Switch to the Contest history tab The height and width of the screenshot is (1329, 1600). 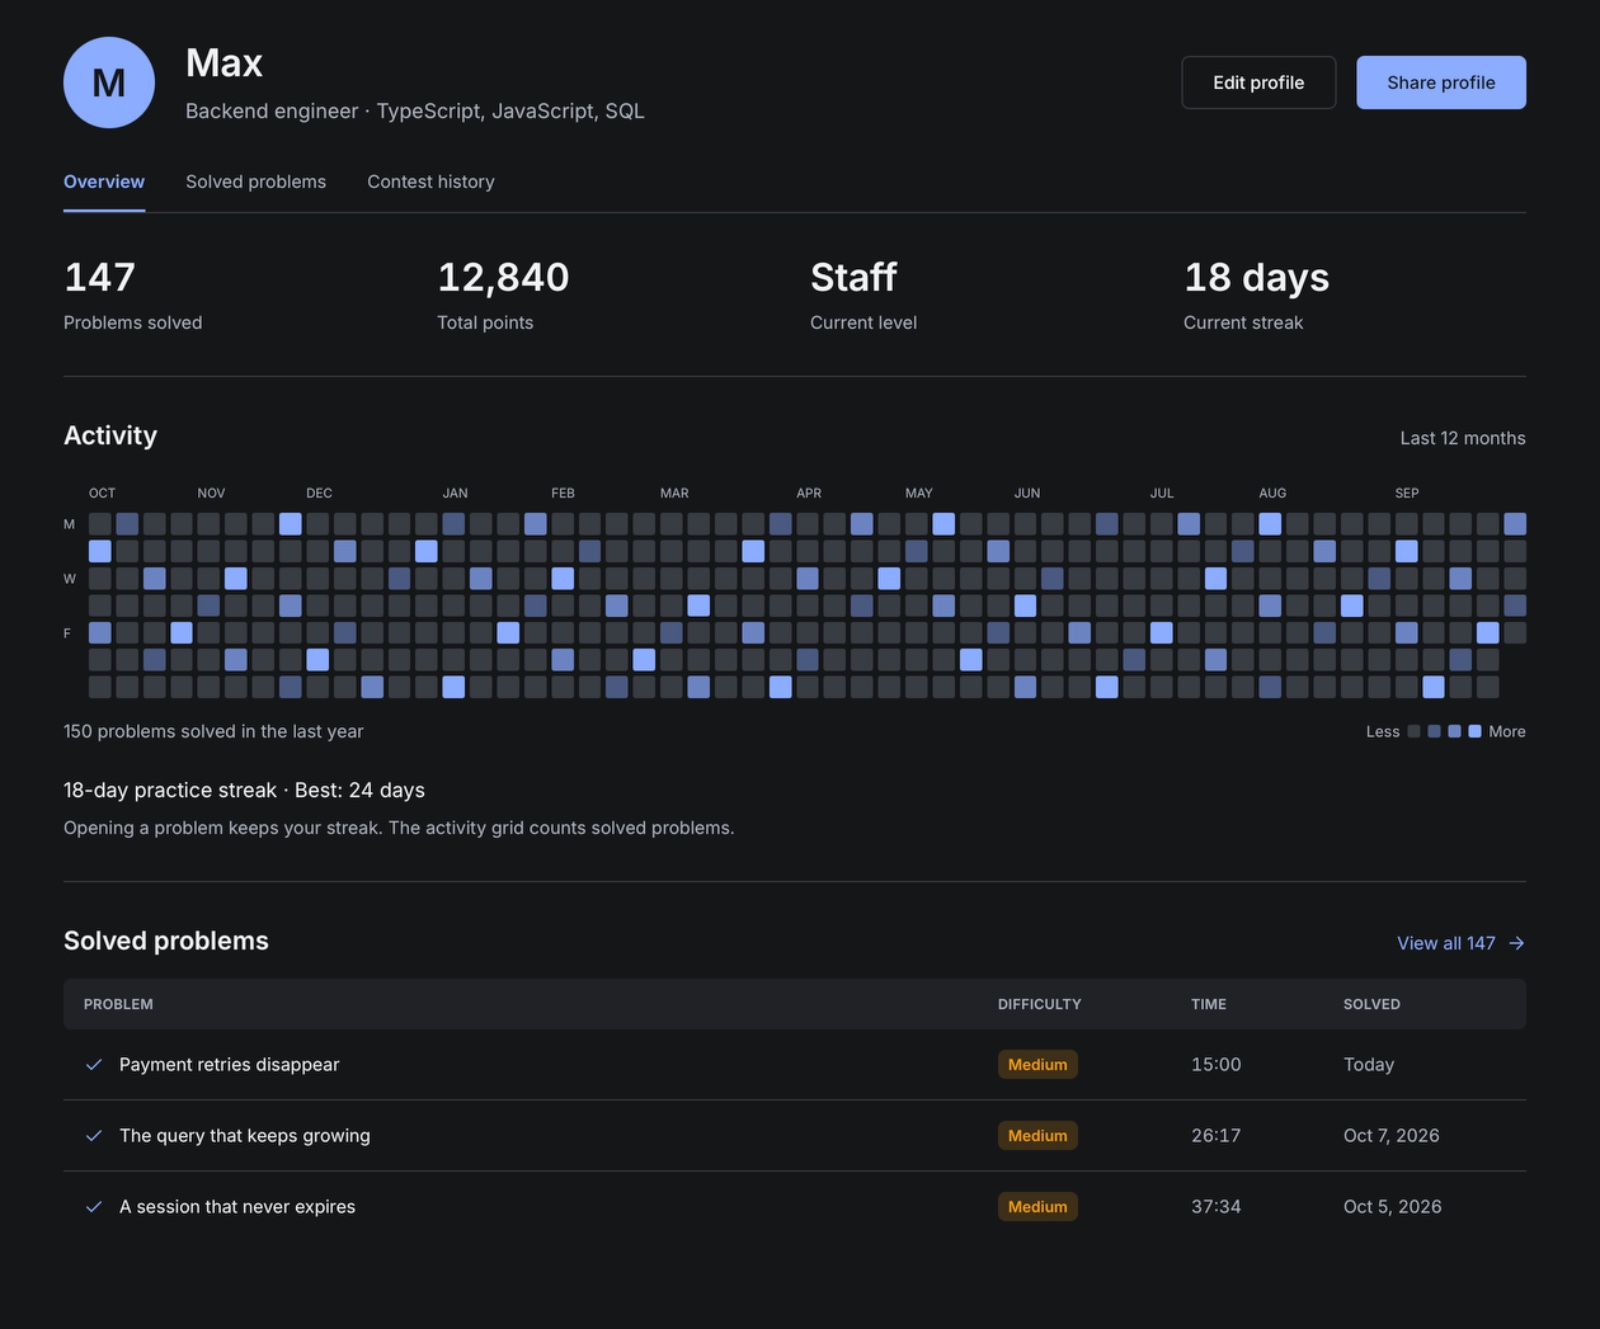click(x=431, y=182)
